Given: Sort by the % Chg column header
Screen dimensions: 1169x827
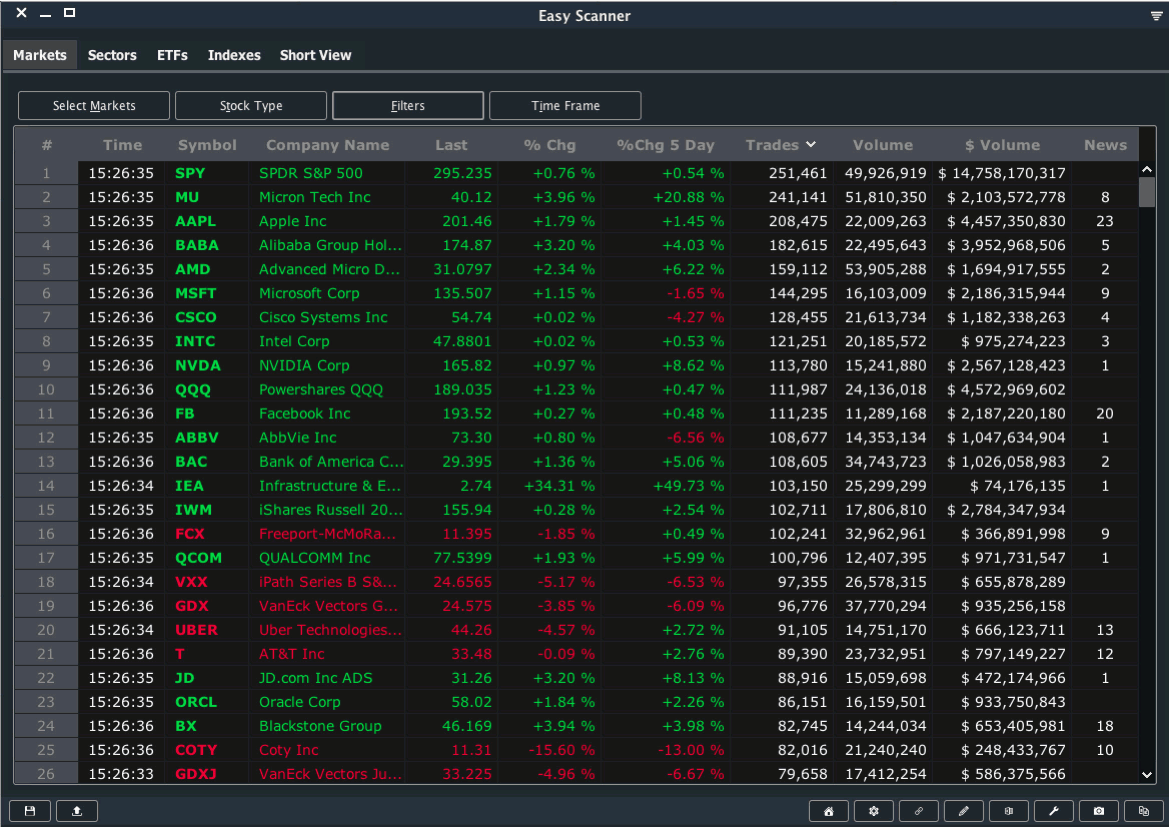Looking at the screenshot, I should 549,145.
